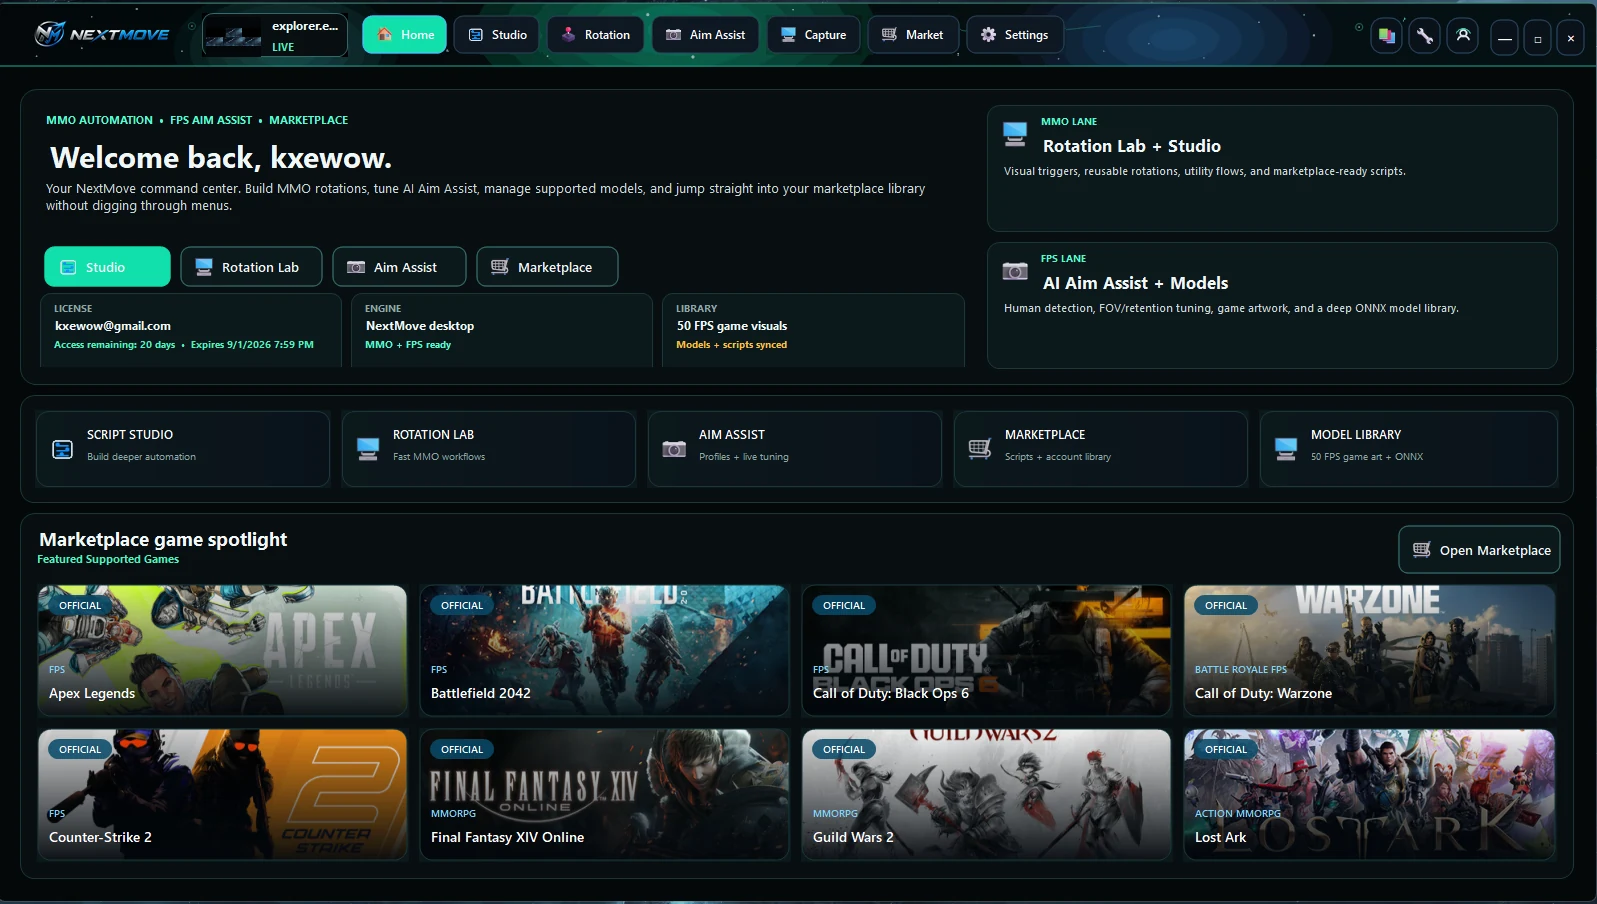Click the Rotation Lab button
The width and height of the screenshot is (1597, 904).
coord(251,267)
